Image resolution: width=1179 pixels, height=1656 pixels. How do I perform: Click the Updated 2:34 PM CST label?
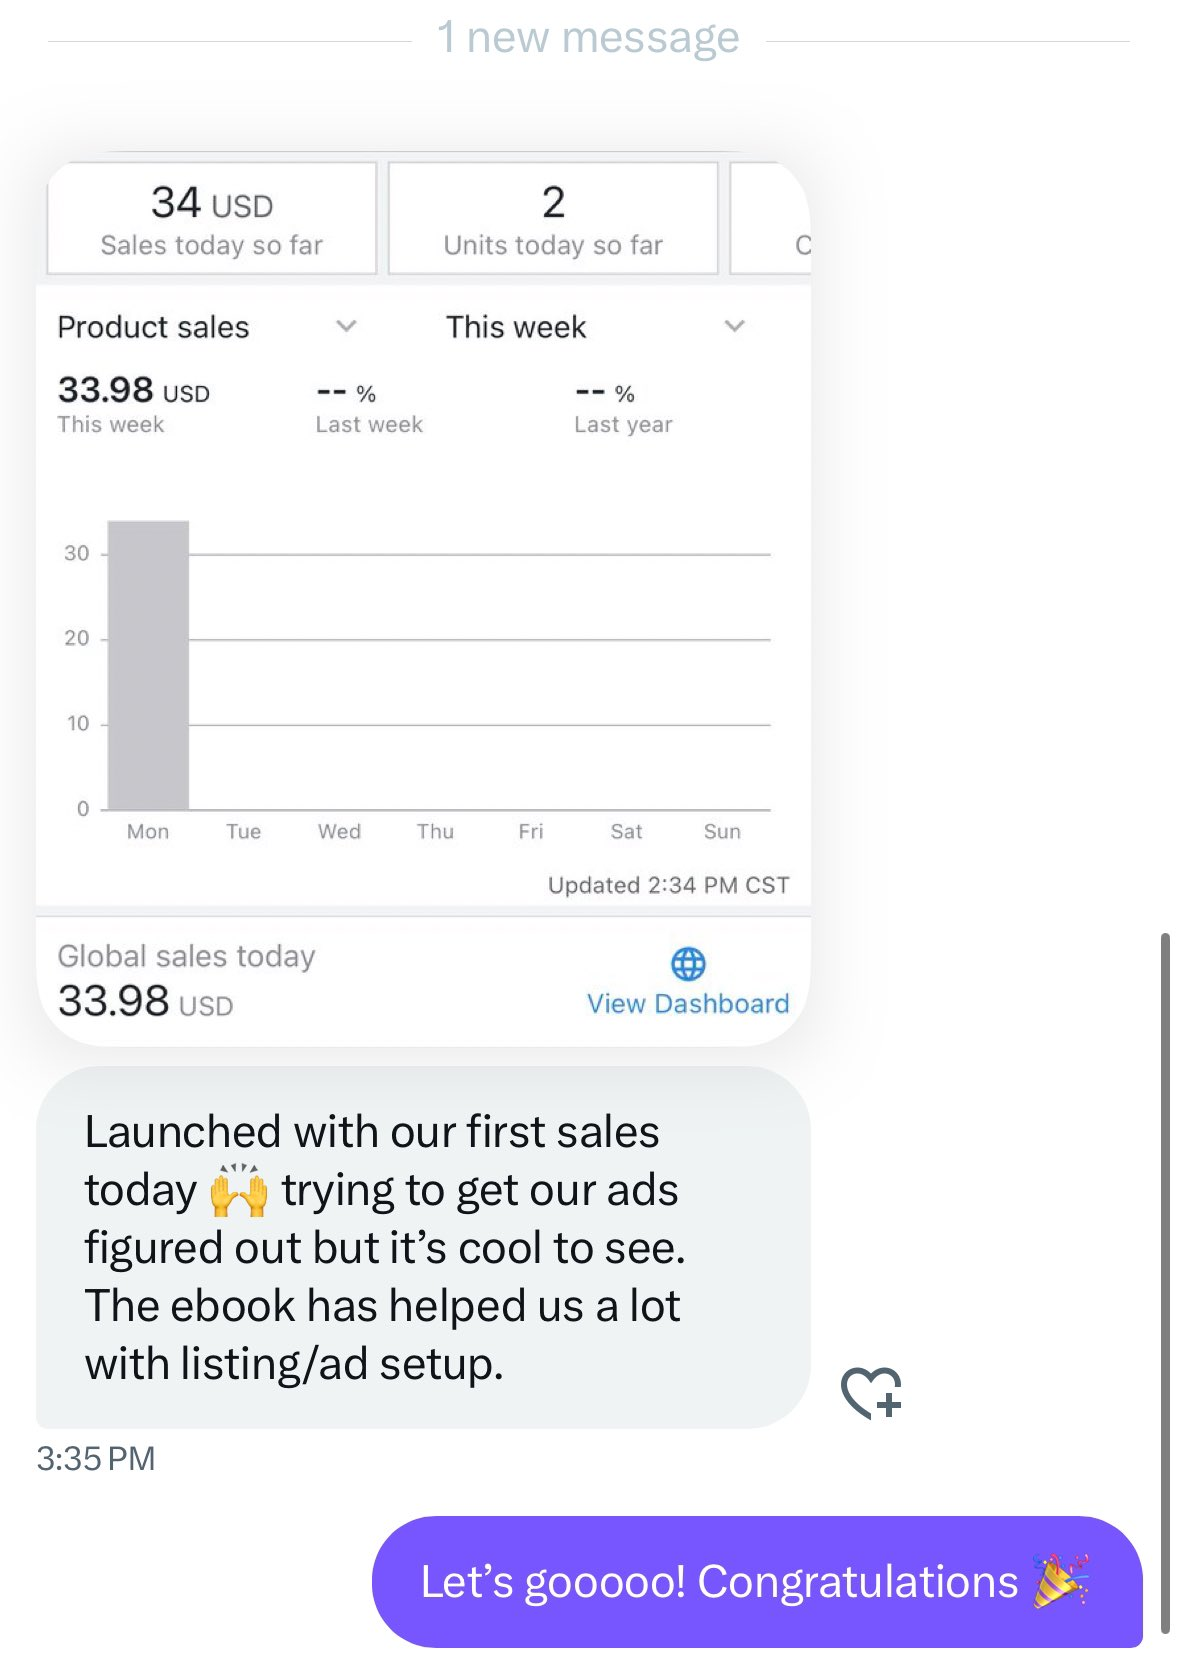point(668,885)
